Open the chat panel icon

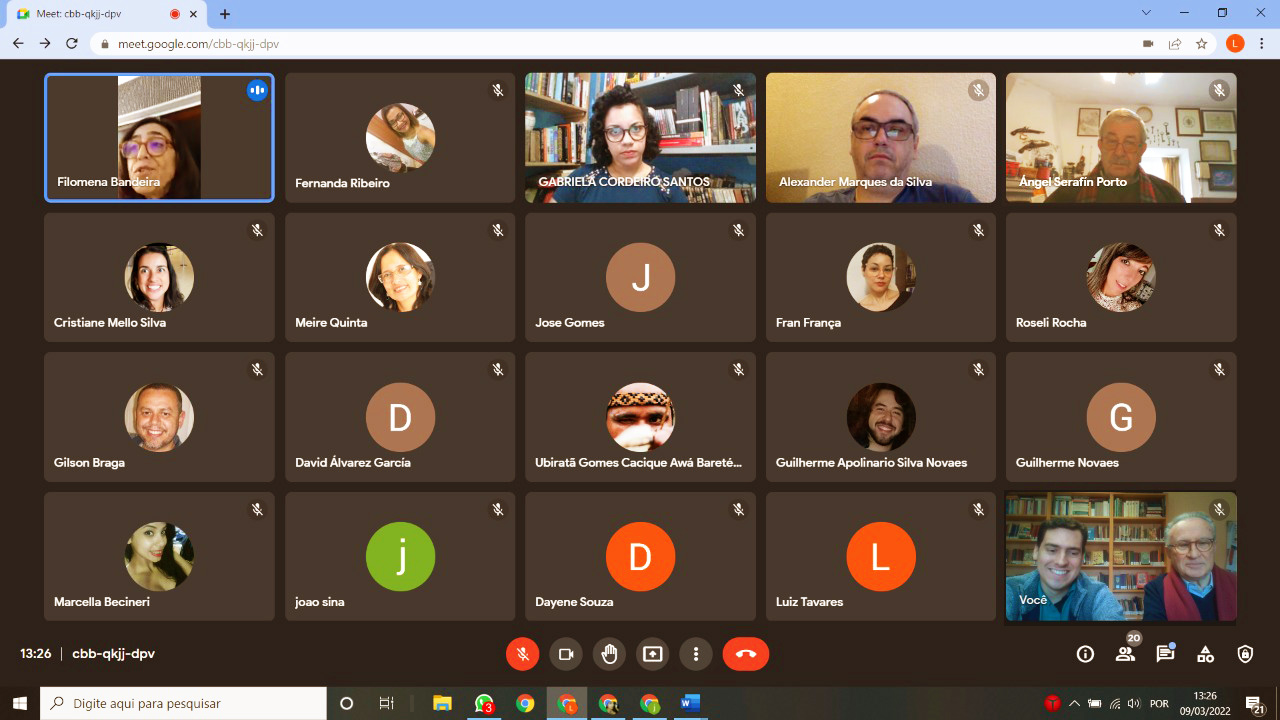click(1165, 654)
